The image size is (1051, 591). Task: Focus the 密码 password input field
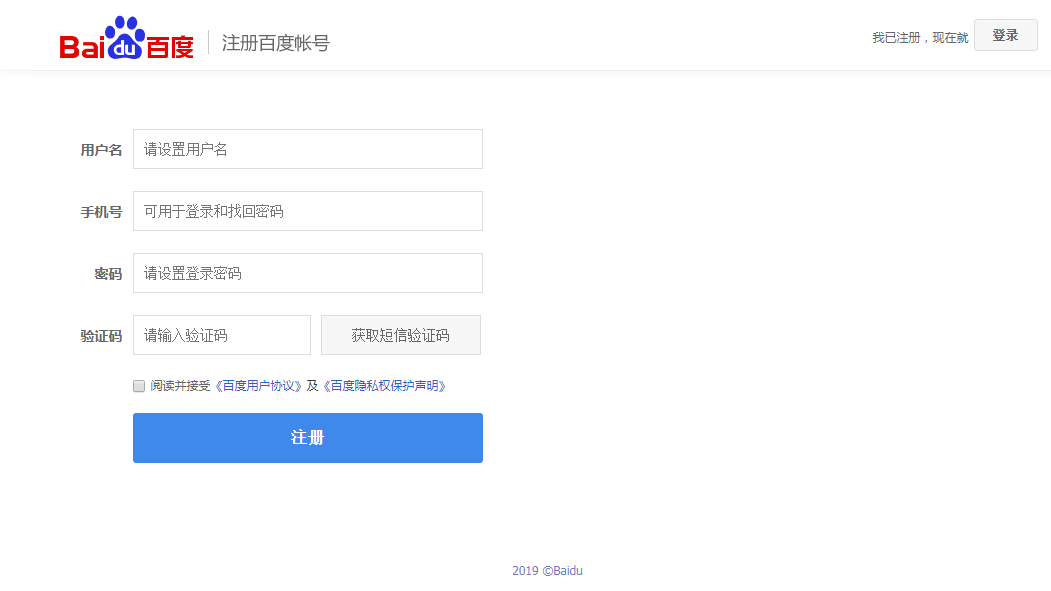pos(307,273)
